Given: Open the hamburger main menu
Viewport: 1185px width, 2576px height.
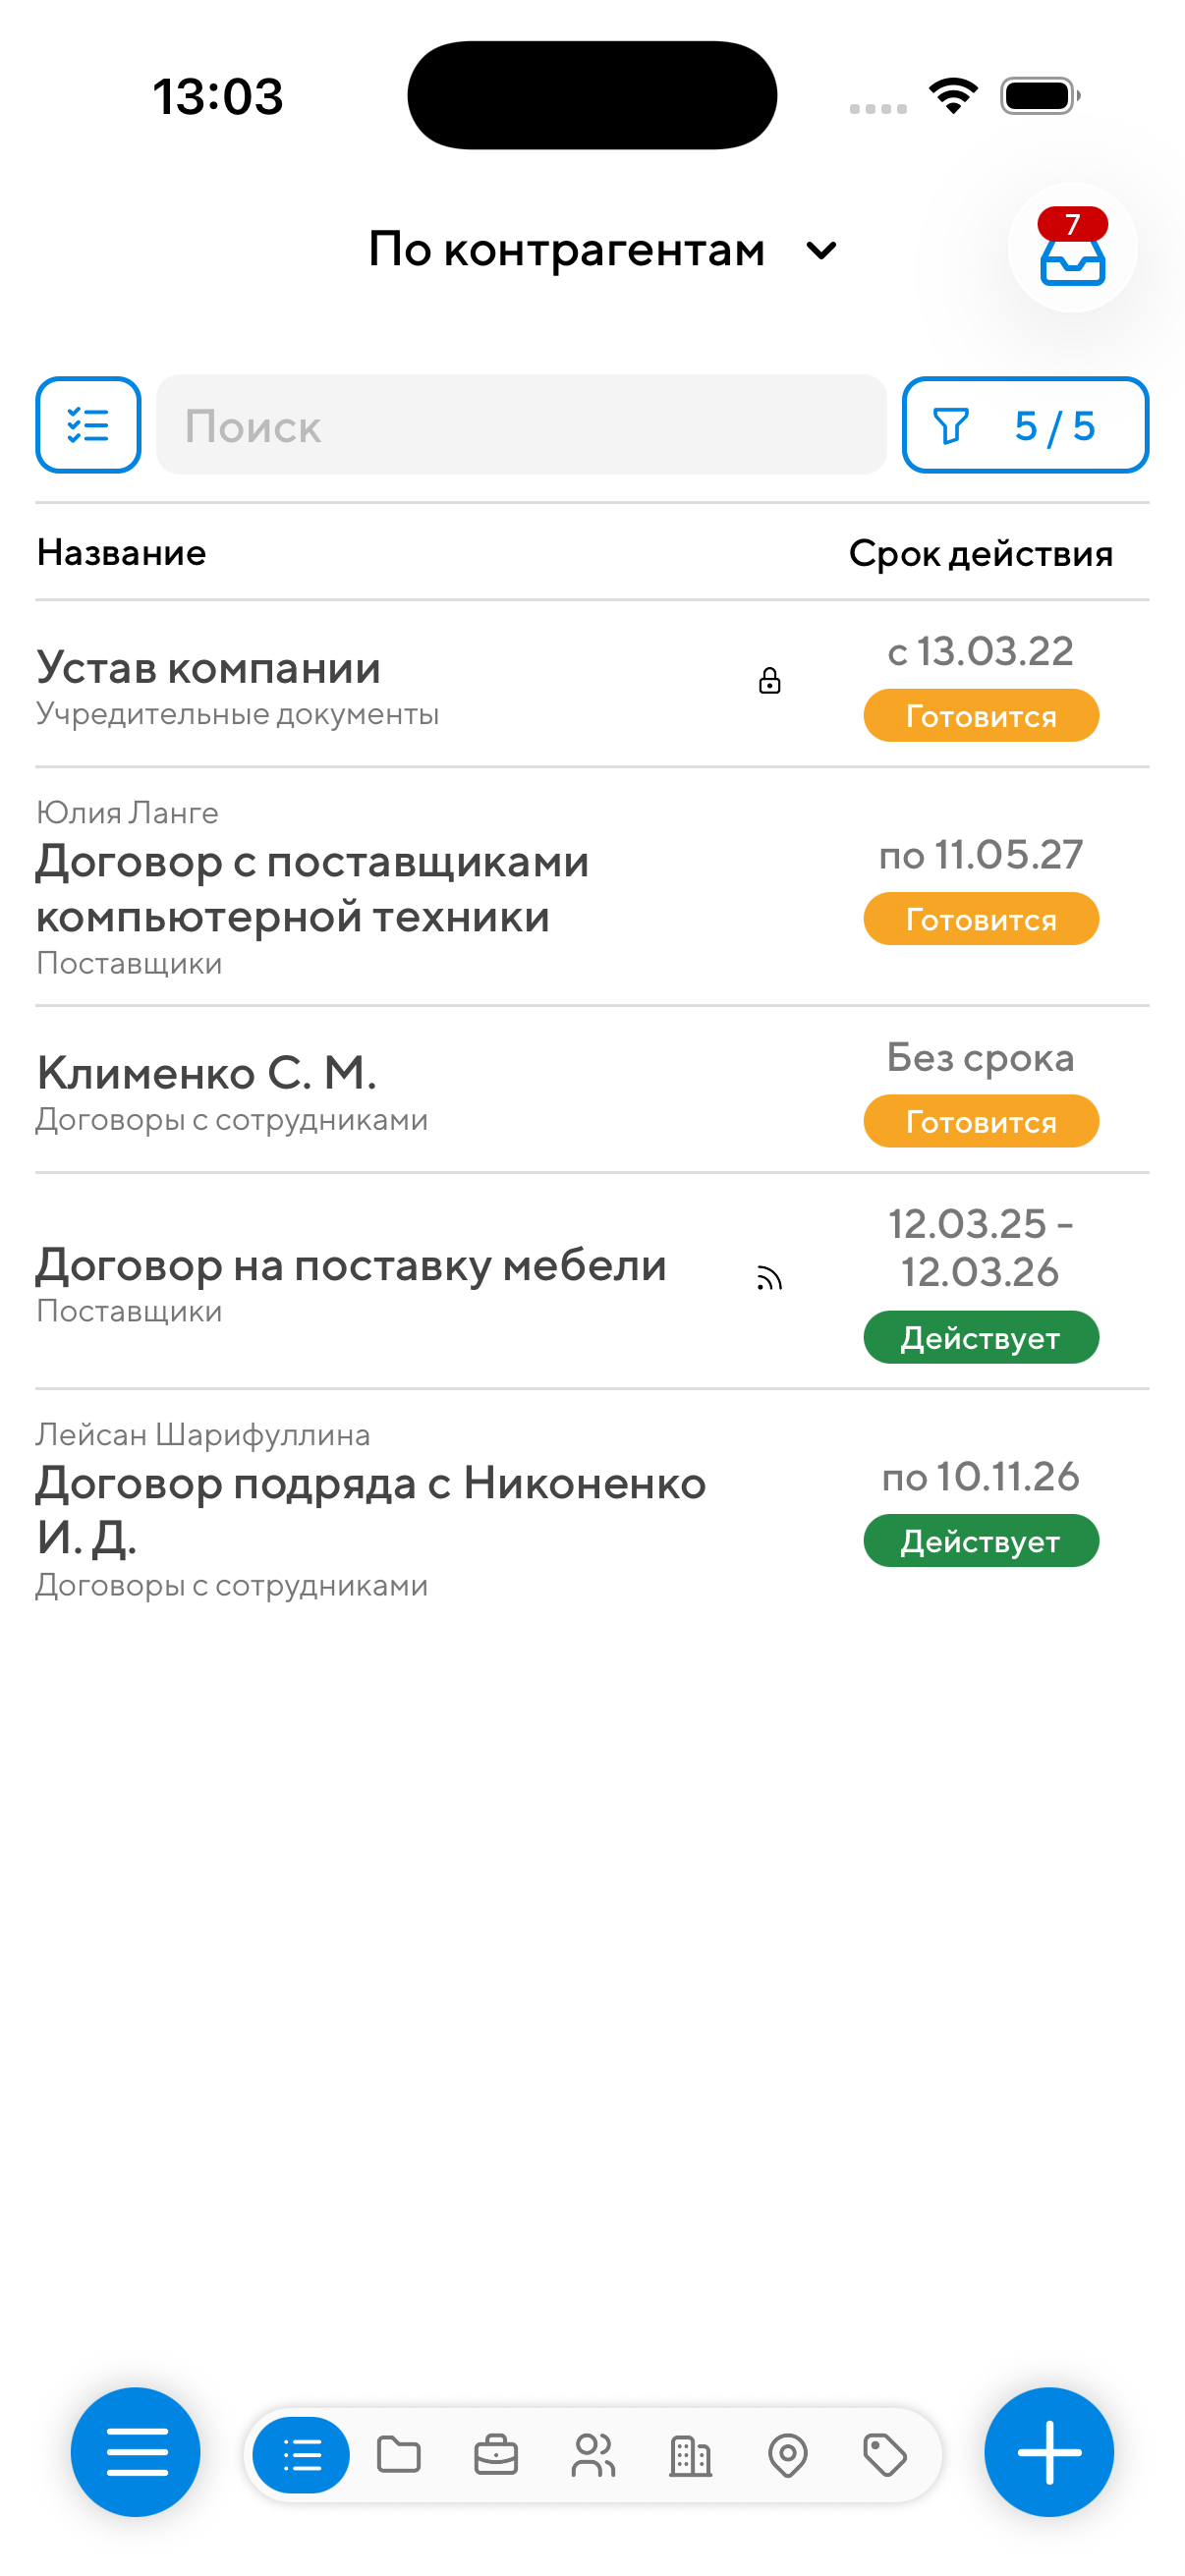Looking at the screenshot, I should [x=135, y=2451].
